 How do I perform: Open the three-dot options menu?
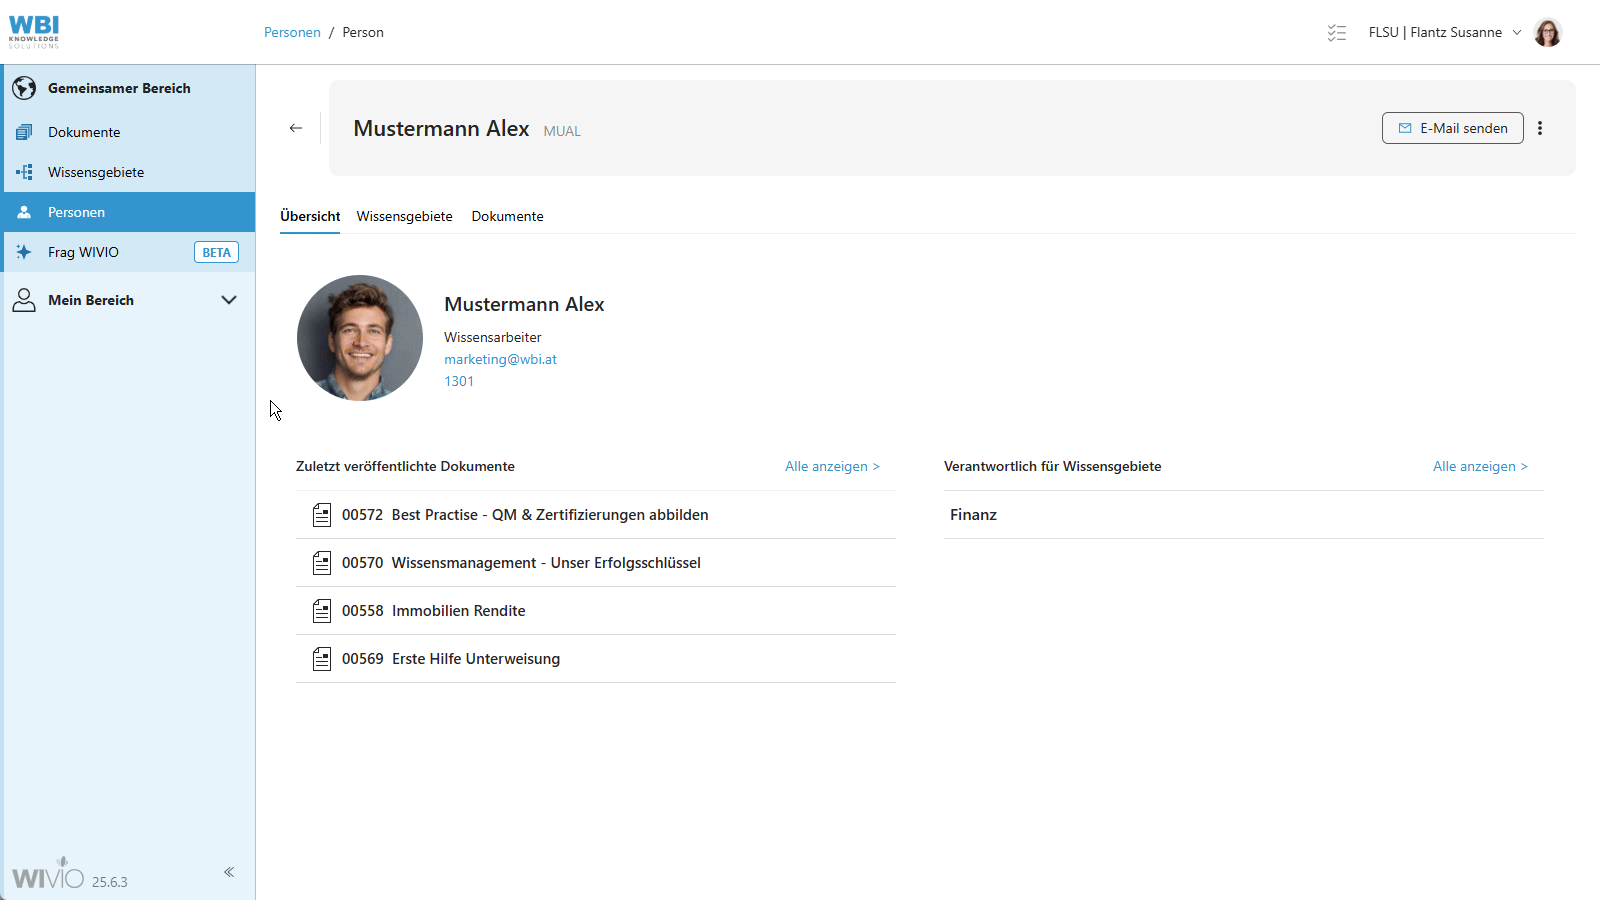pyautogui.click(x=1540, y=128)
